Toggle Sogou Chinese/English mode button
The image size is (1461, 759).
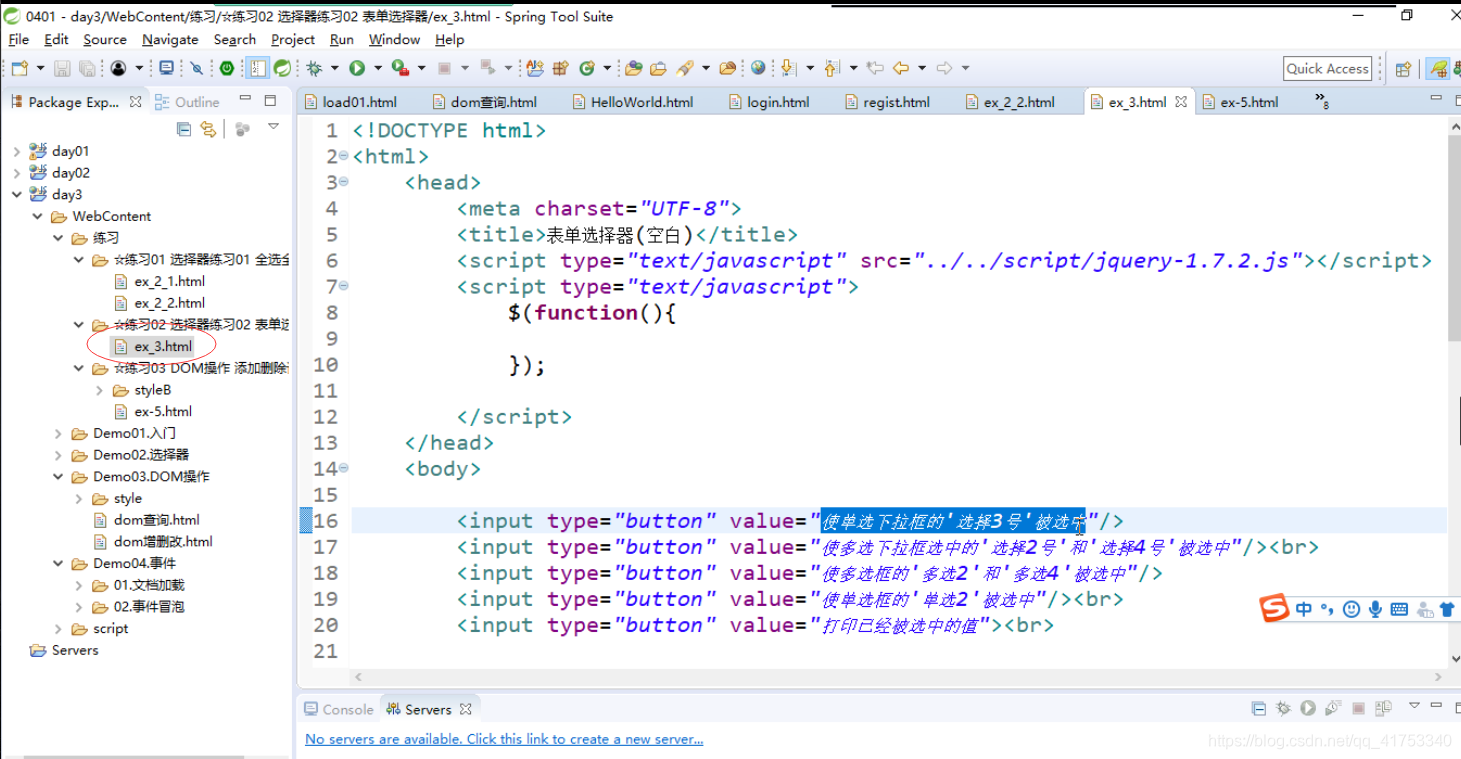point(1303,609)
